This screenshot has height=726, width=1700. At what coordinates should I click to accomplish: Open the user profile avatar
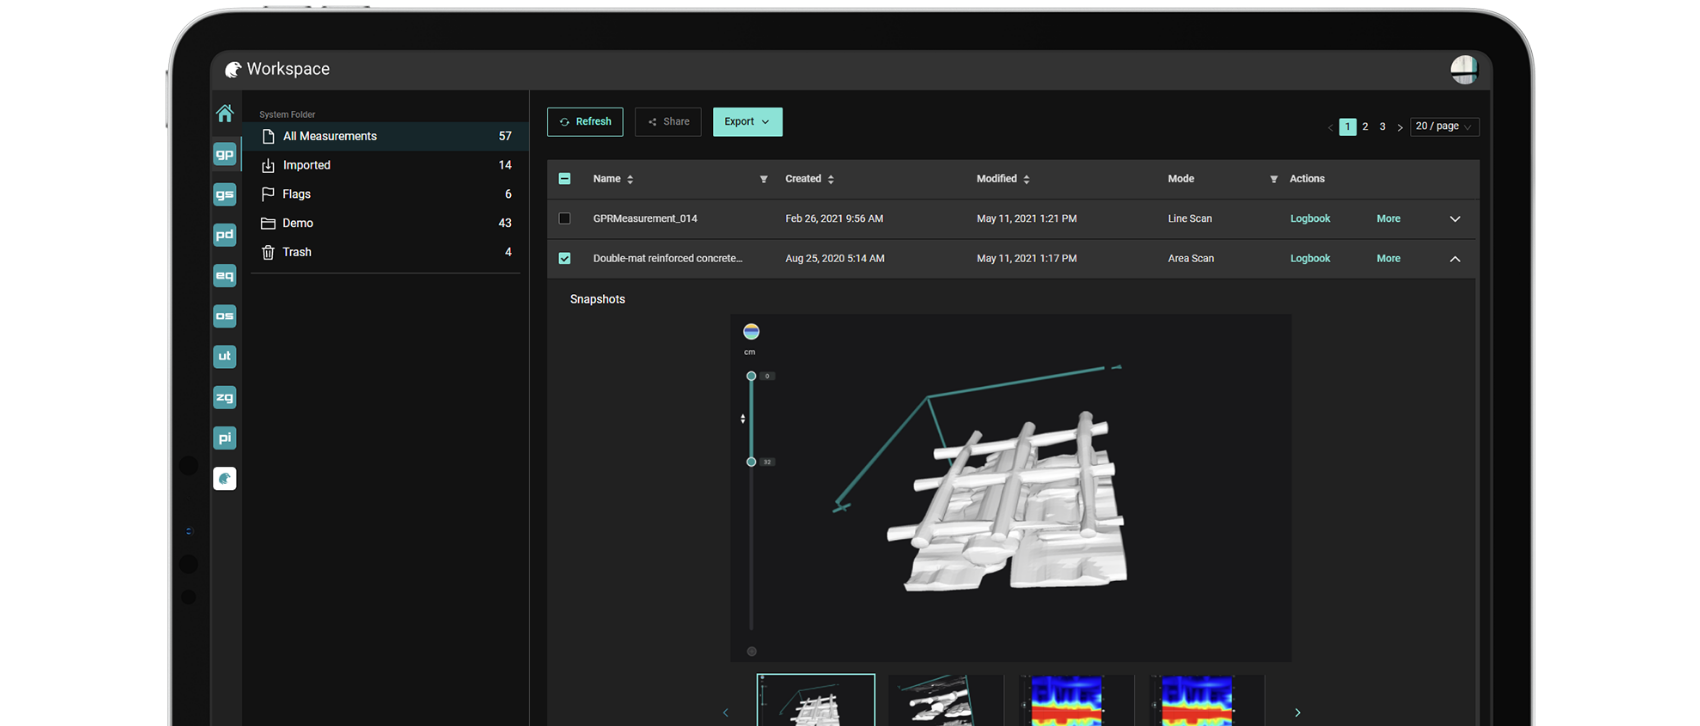pyautogui.click(x=1464, y=69)
